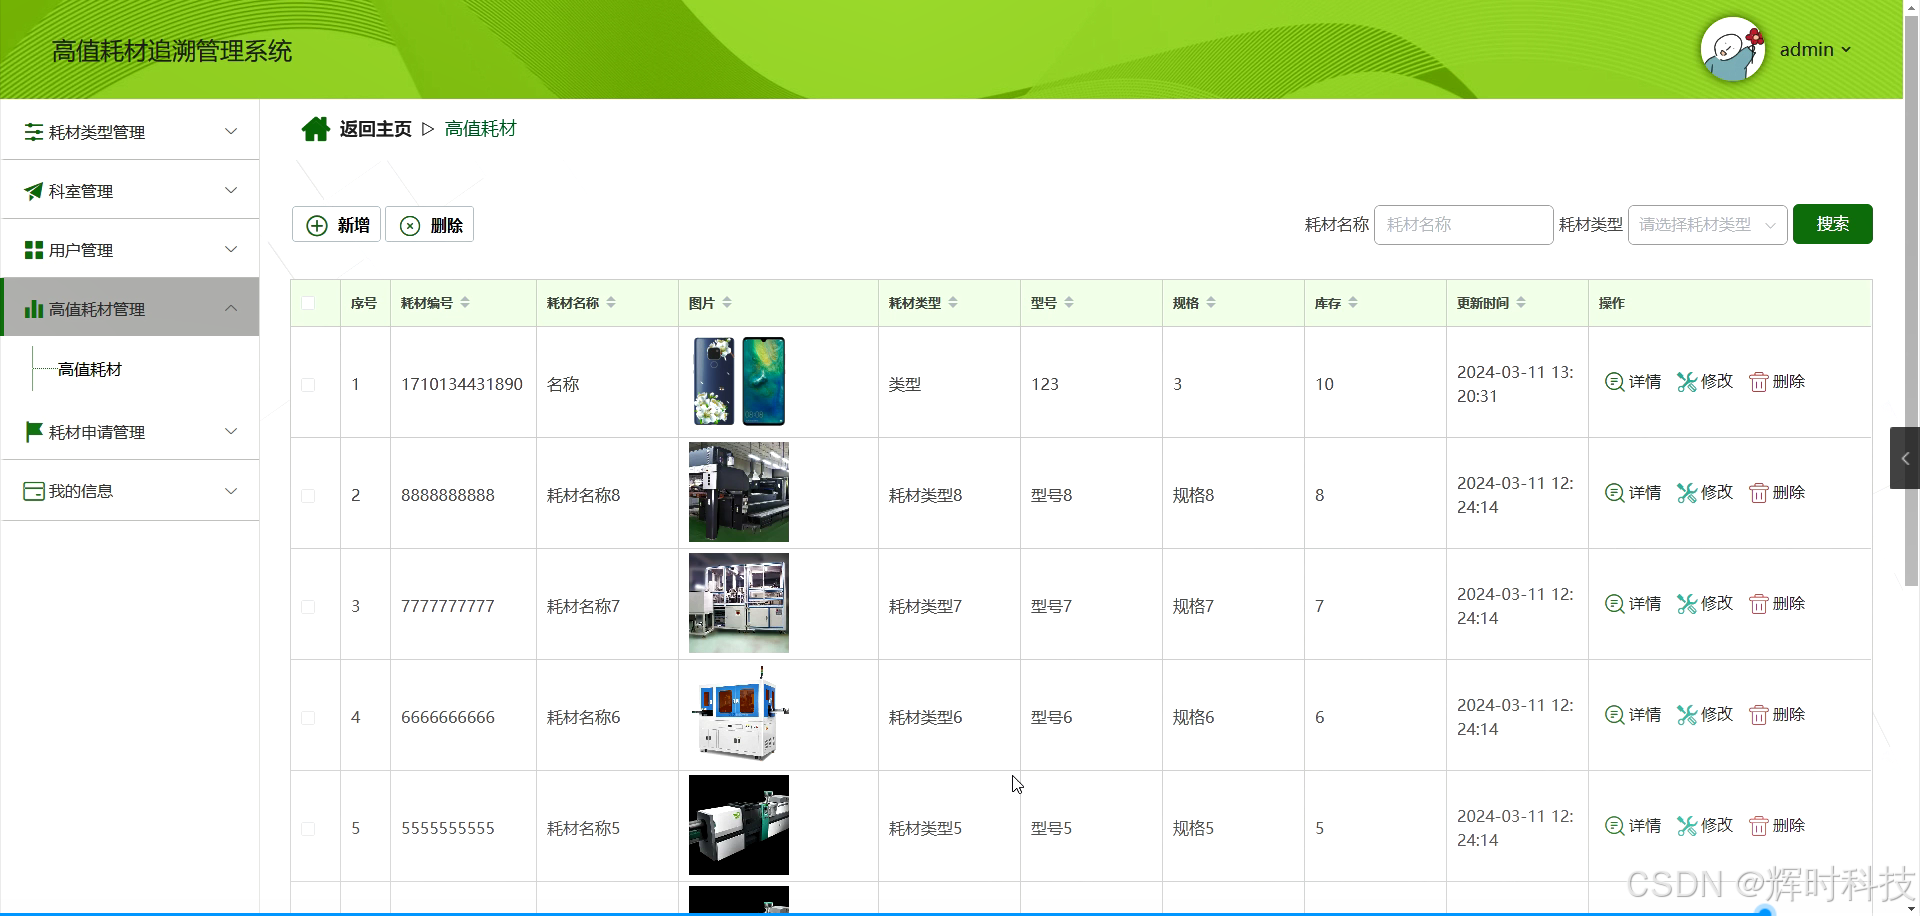Check the box for row 耗材名称5
Image resolution: width=1920 pixels, height=916 pixels.
pos(308,829)
